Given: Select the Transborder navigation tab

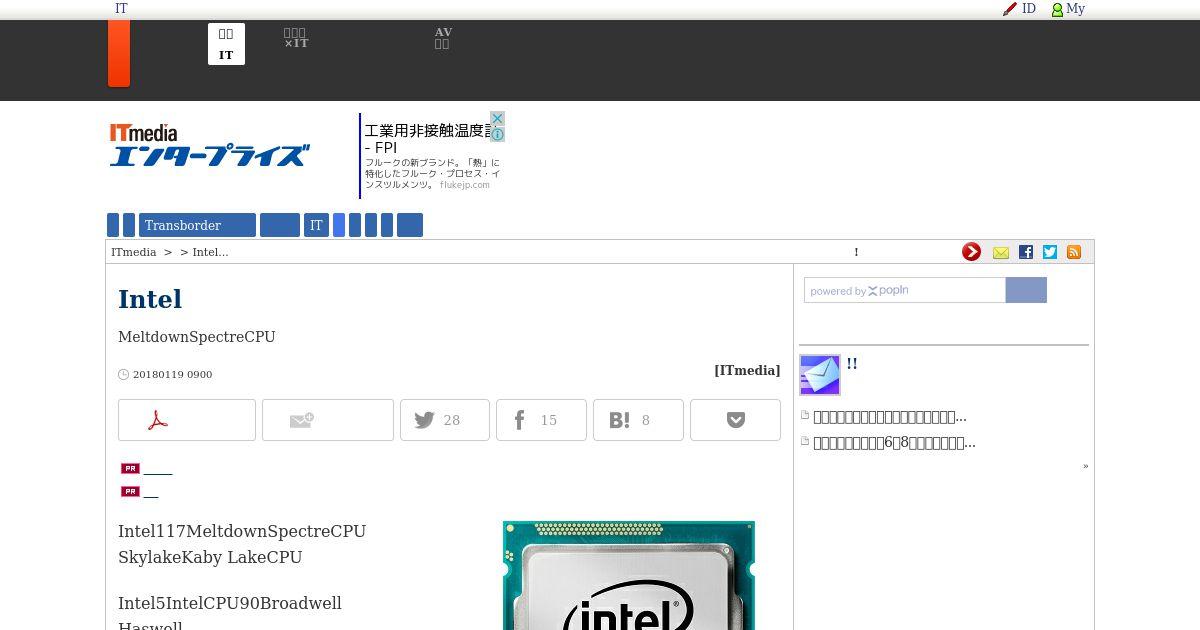Looking at the screenshot, I should [197, 225].
